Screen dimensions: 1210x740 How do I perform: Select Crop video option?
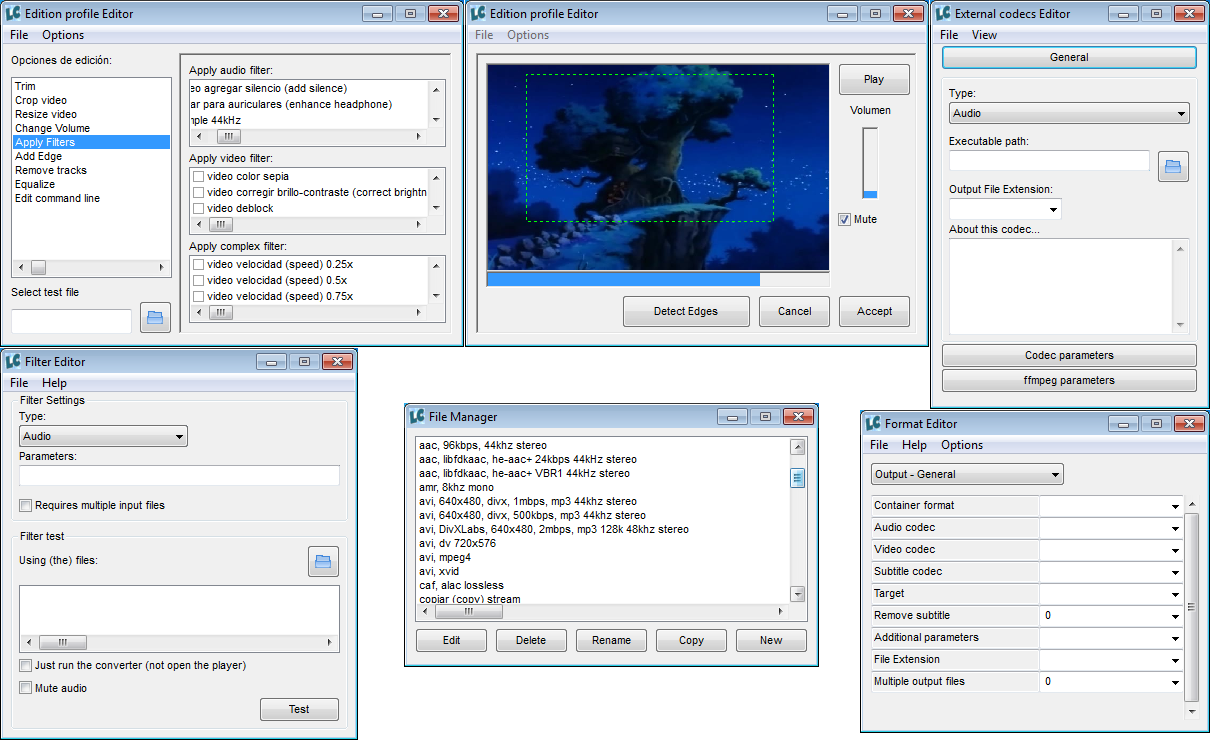coord(91,100)
